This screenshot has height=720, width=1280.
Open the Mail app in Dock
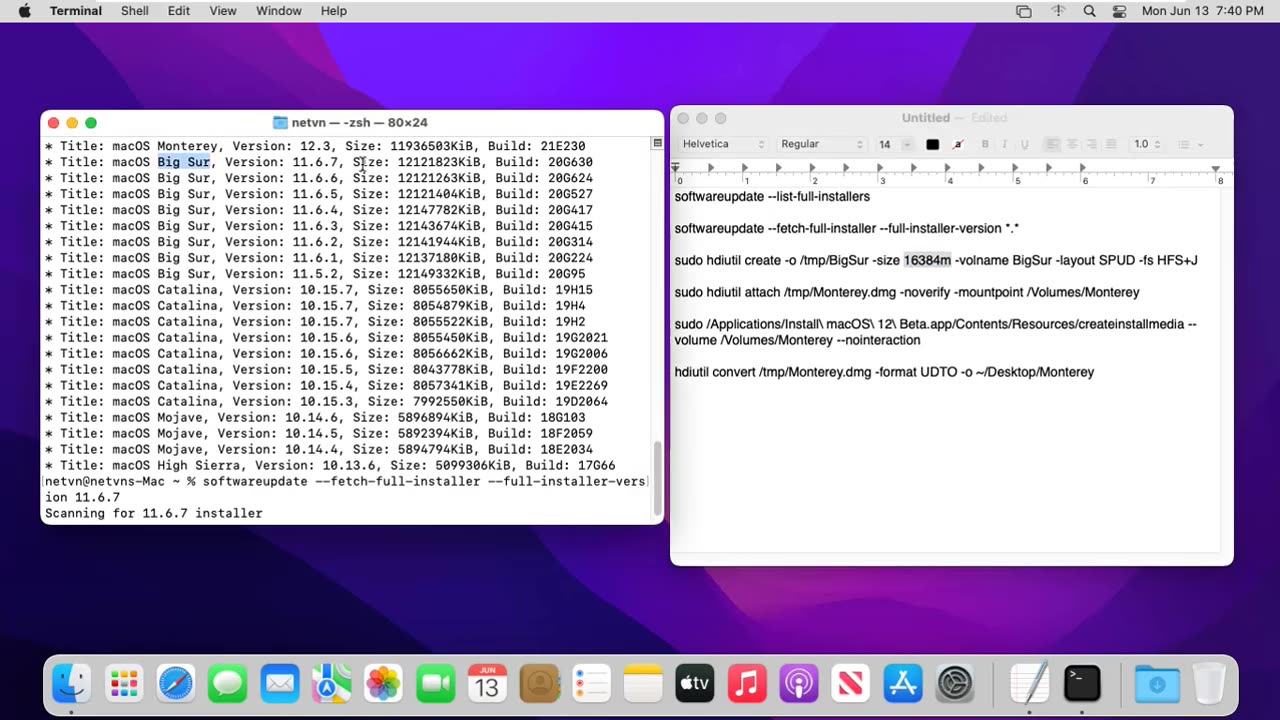(280, 684)
